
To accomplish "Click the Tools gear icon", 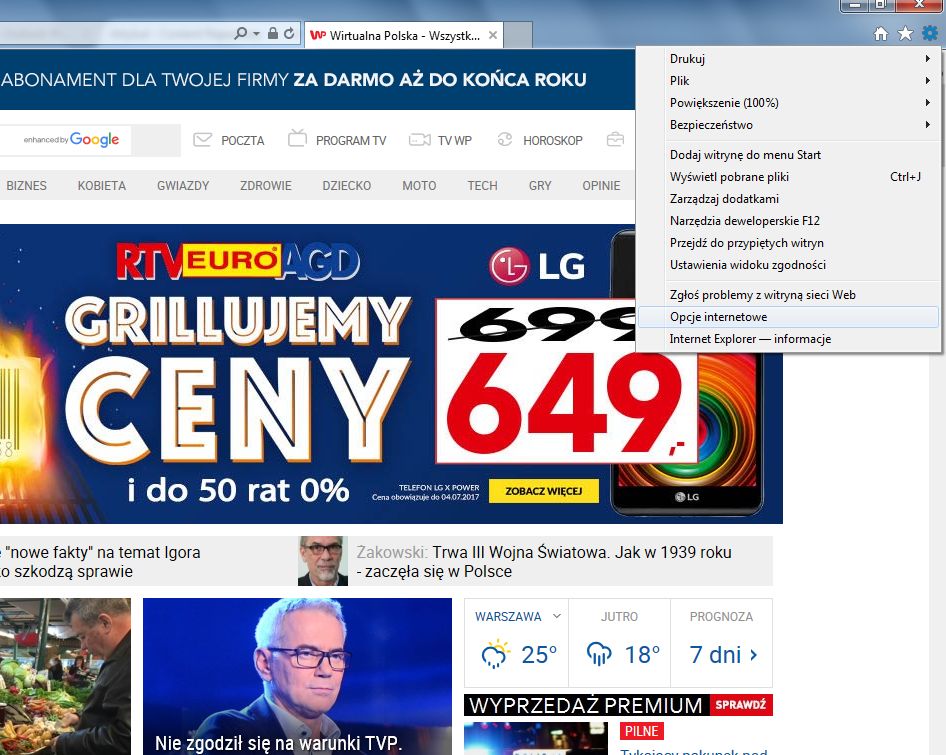I will coord(930,33).
